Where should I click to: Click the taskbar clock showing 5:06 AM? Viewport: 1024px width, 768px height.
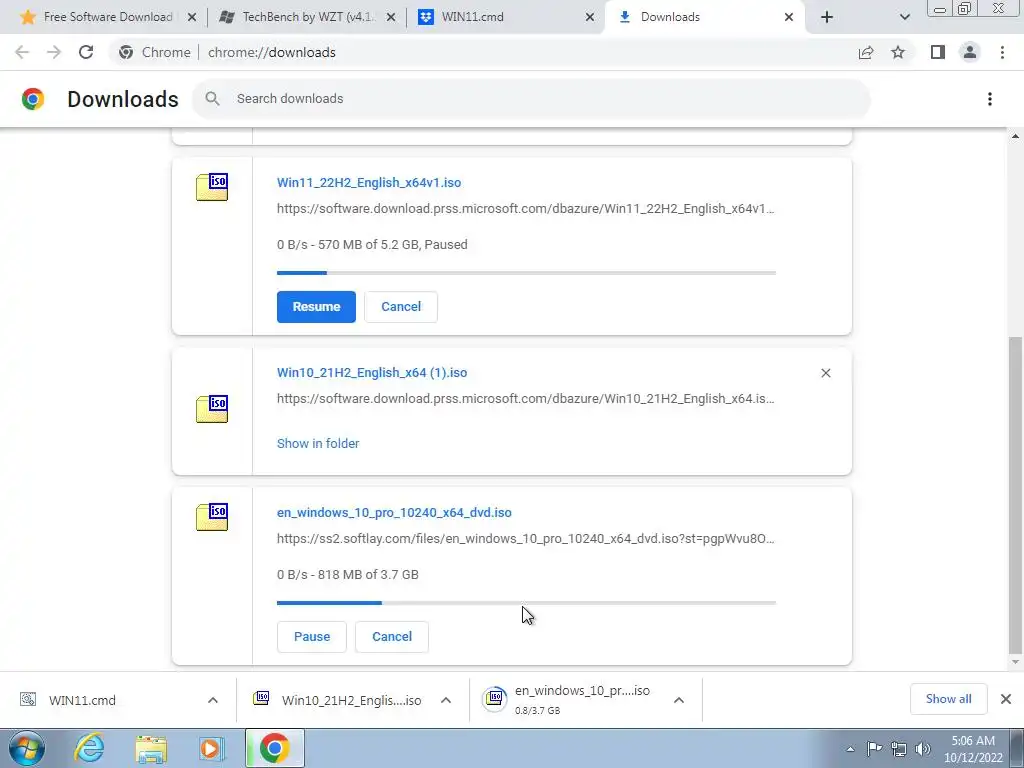[x=972, y=749]
